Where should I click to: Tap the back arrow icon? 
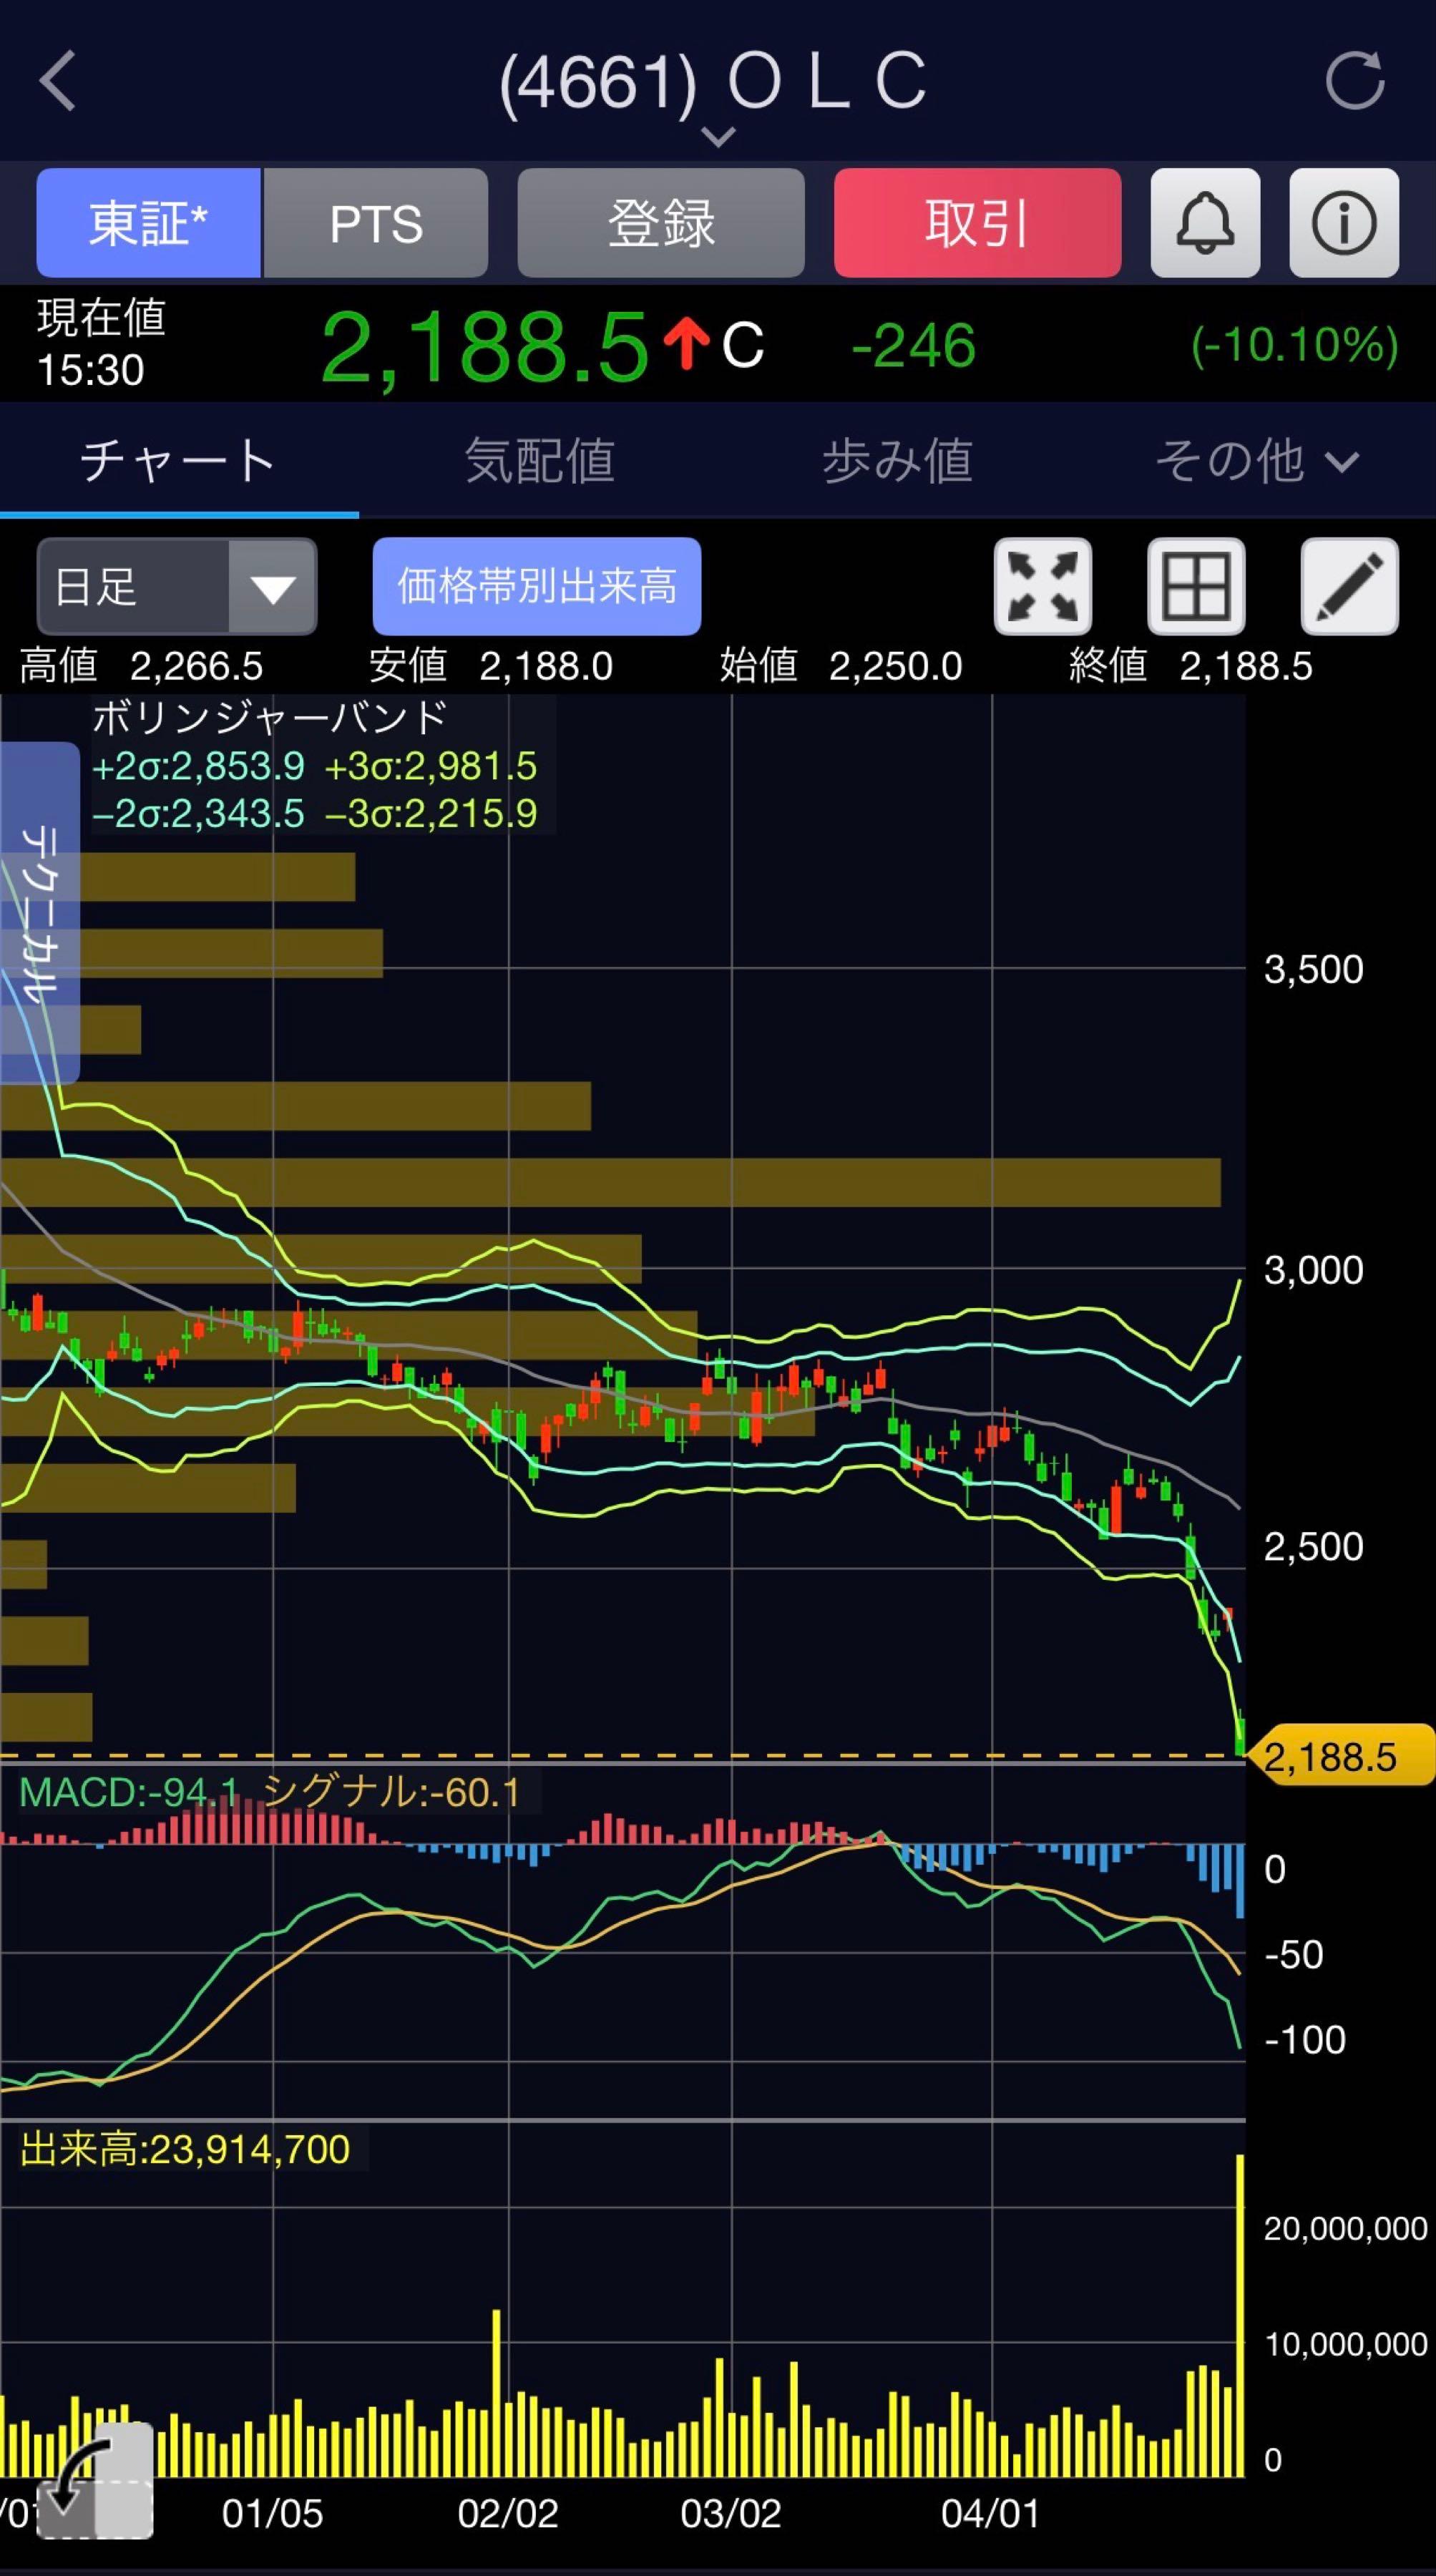[x=58, y=81]
